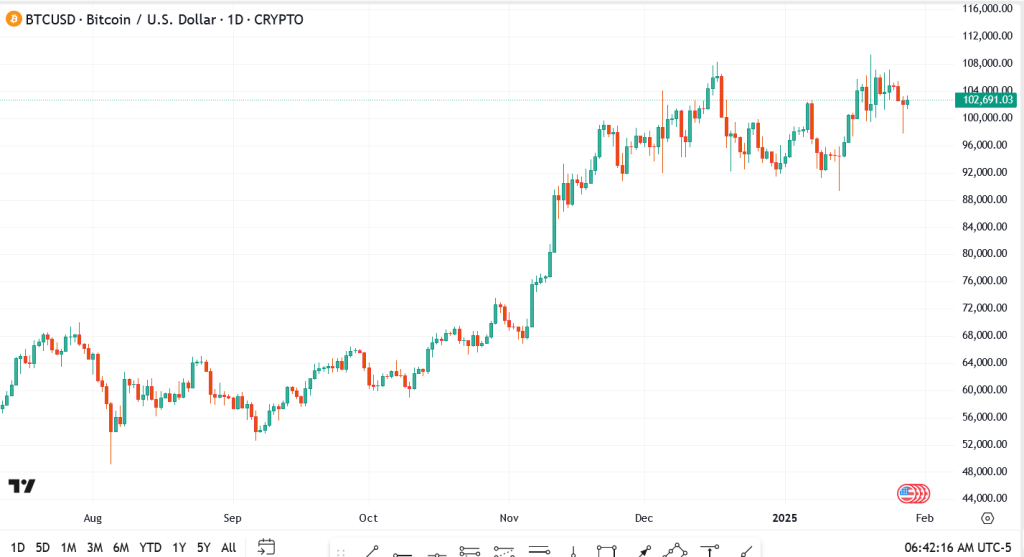Click the orange Bitcoin symbol logo
Viewport: 1024px width, 557px height.
tap(13, 19)
